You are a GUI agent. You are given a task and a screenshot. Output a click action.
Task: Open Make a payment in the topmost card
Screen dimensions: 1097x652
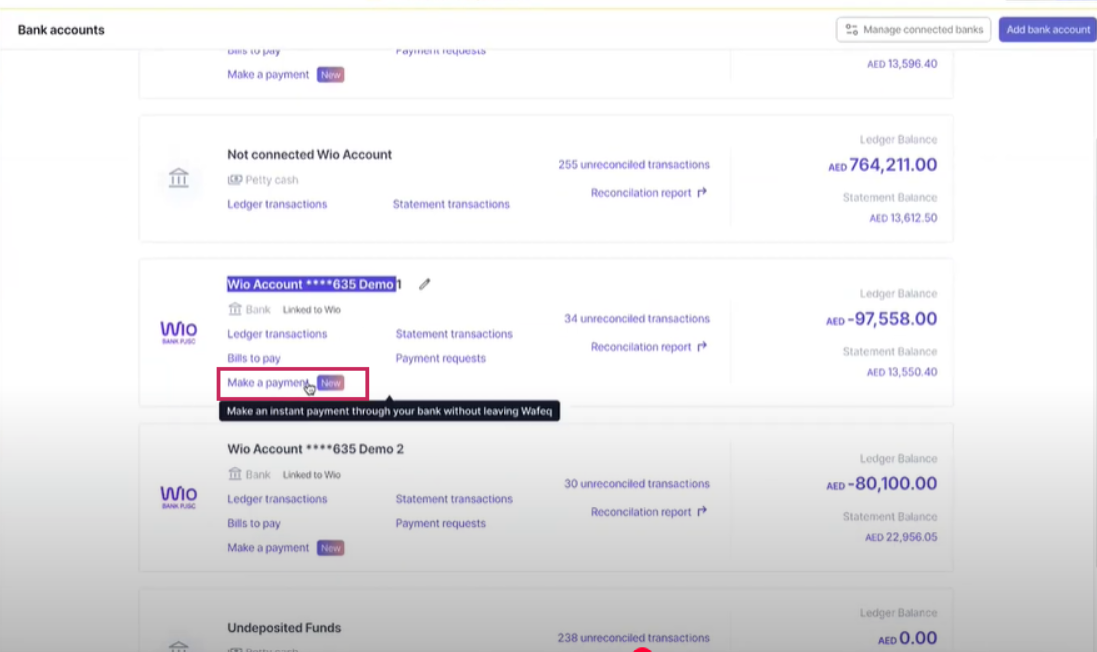[x=267, y=74]
